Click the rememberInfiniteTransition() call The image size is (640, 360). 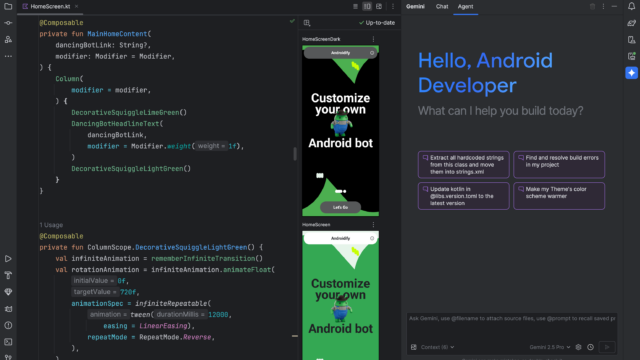207,258
